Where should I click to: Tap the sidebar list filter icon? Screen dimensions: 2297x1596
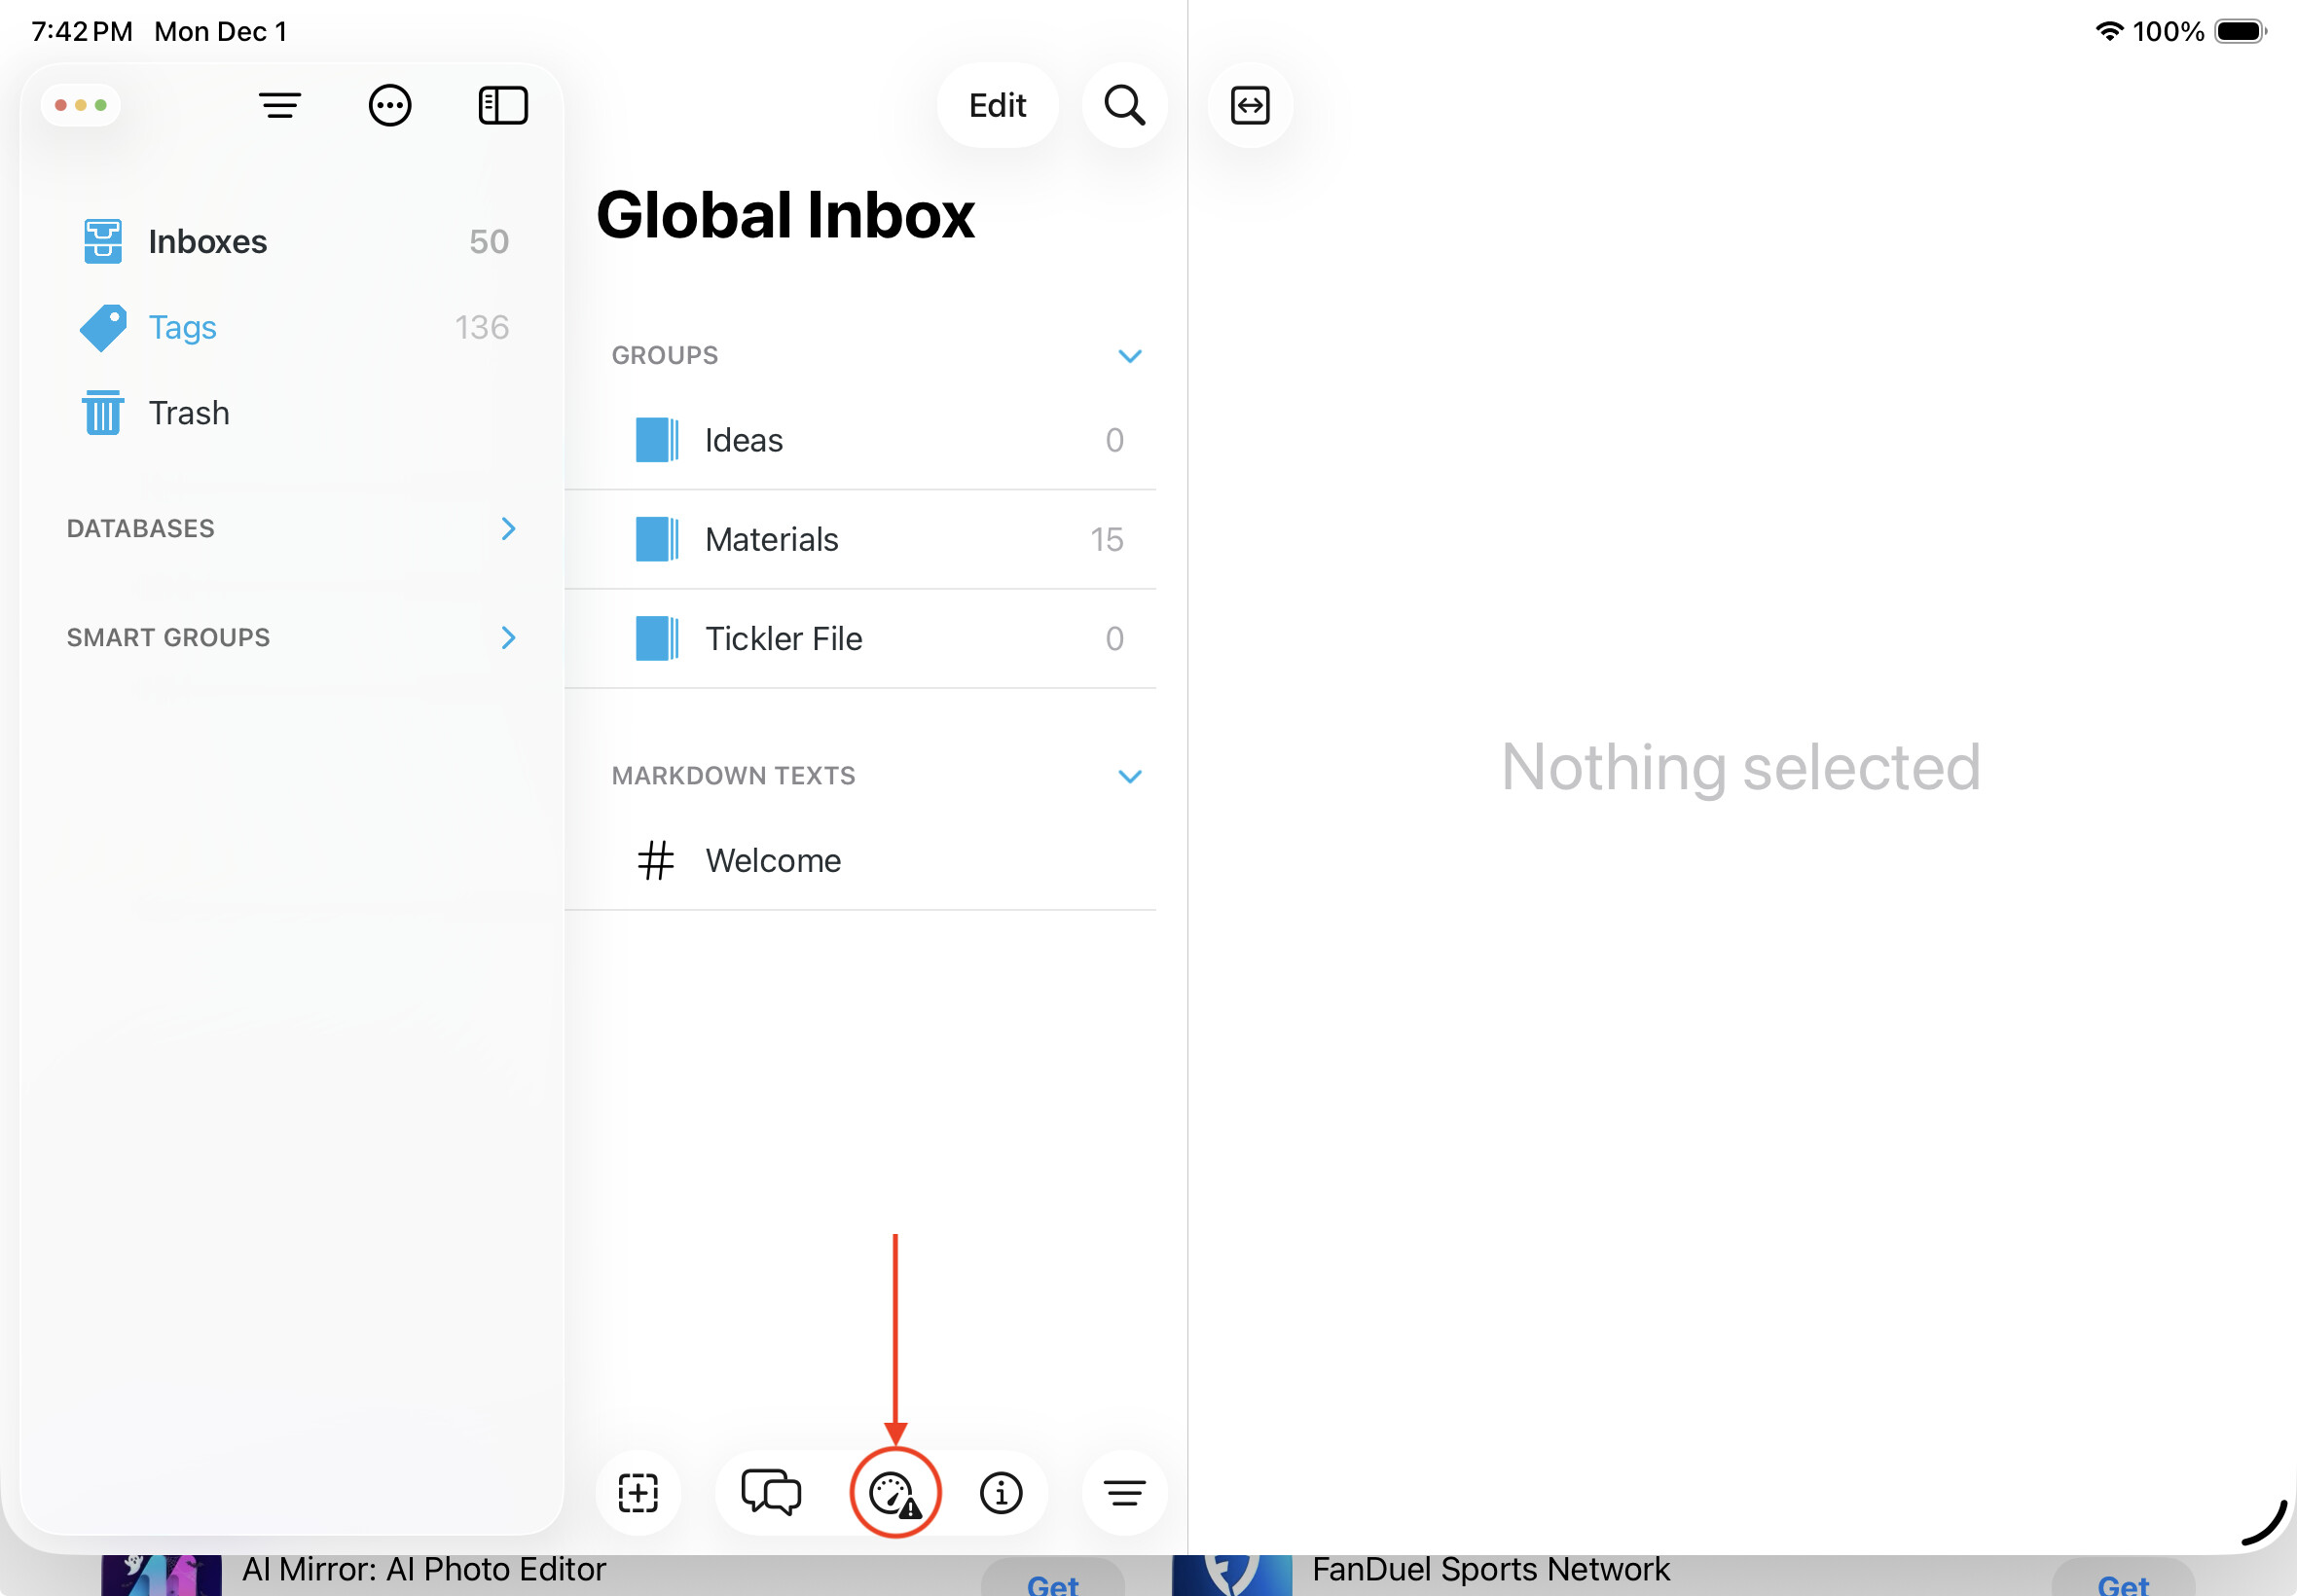point(280,105)
